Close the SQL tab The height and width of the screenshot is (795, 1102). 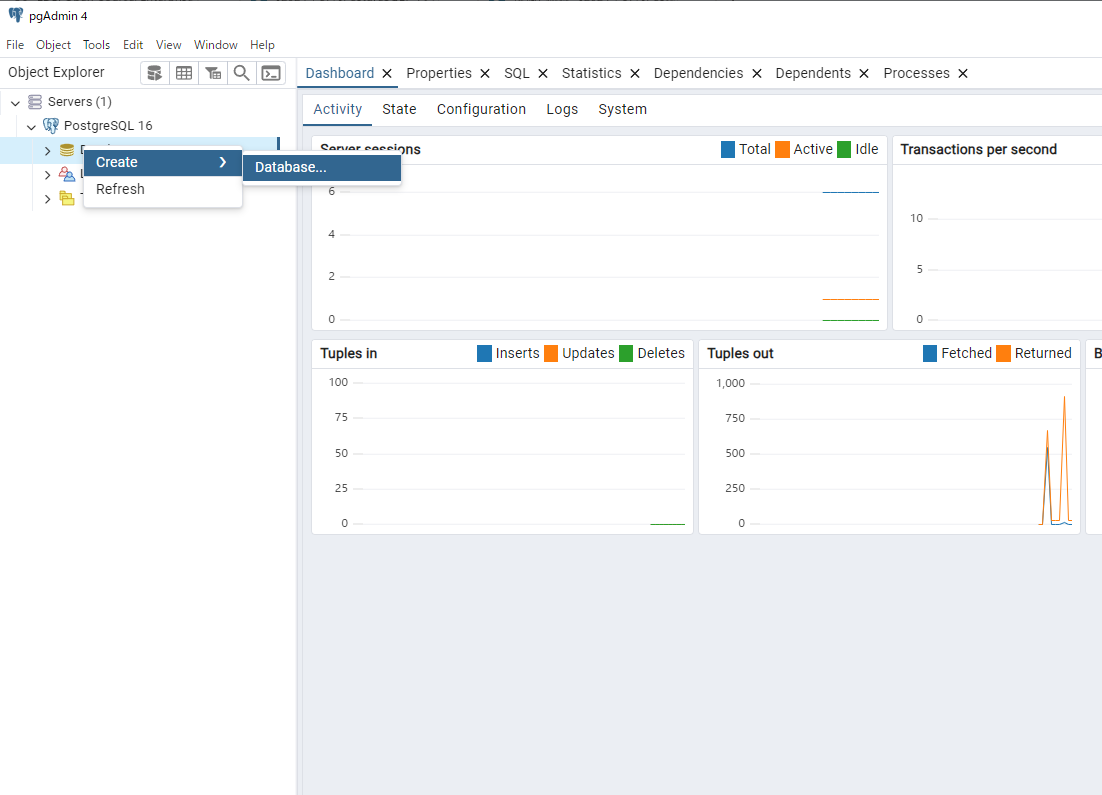coord(543,73)
